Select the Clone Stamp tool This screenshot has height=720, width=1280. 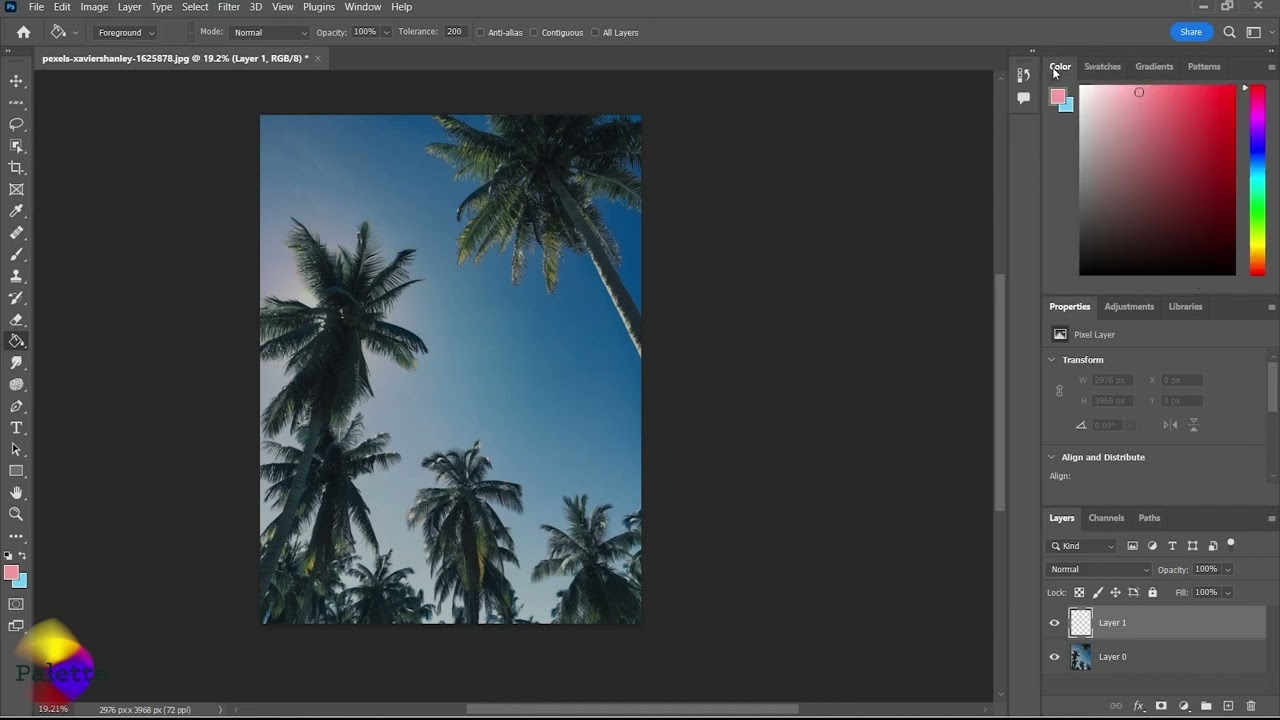(x=16, y=276)
